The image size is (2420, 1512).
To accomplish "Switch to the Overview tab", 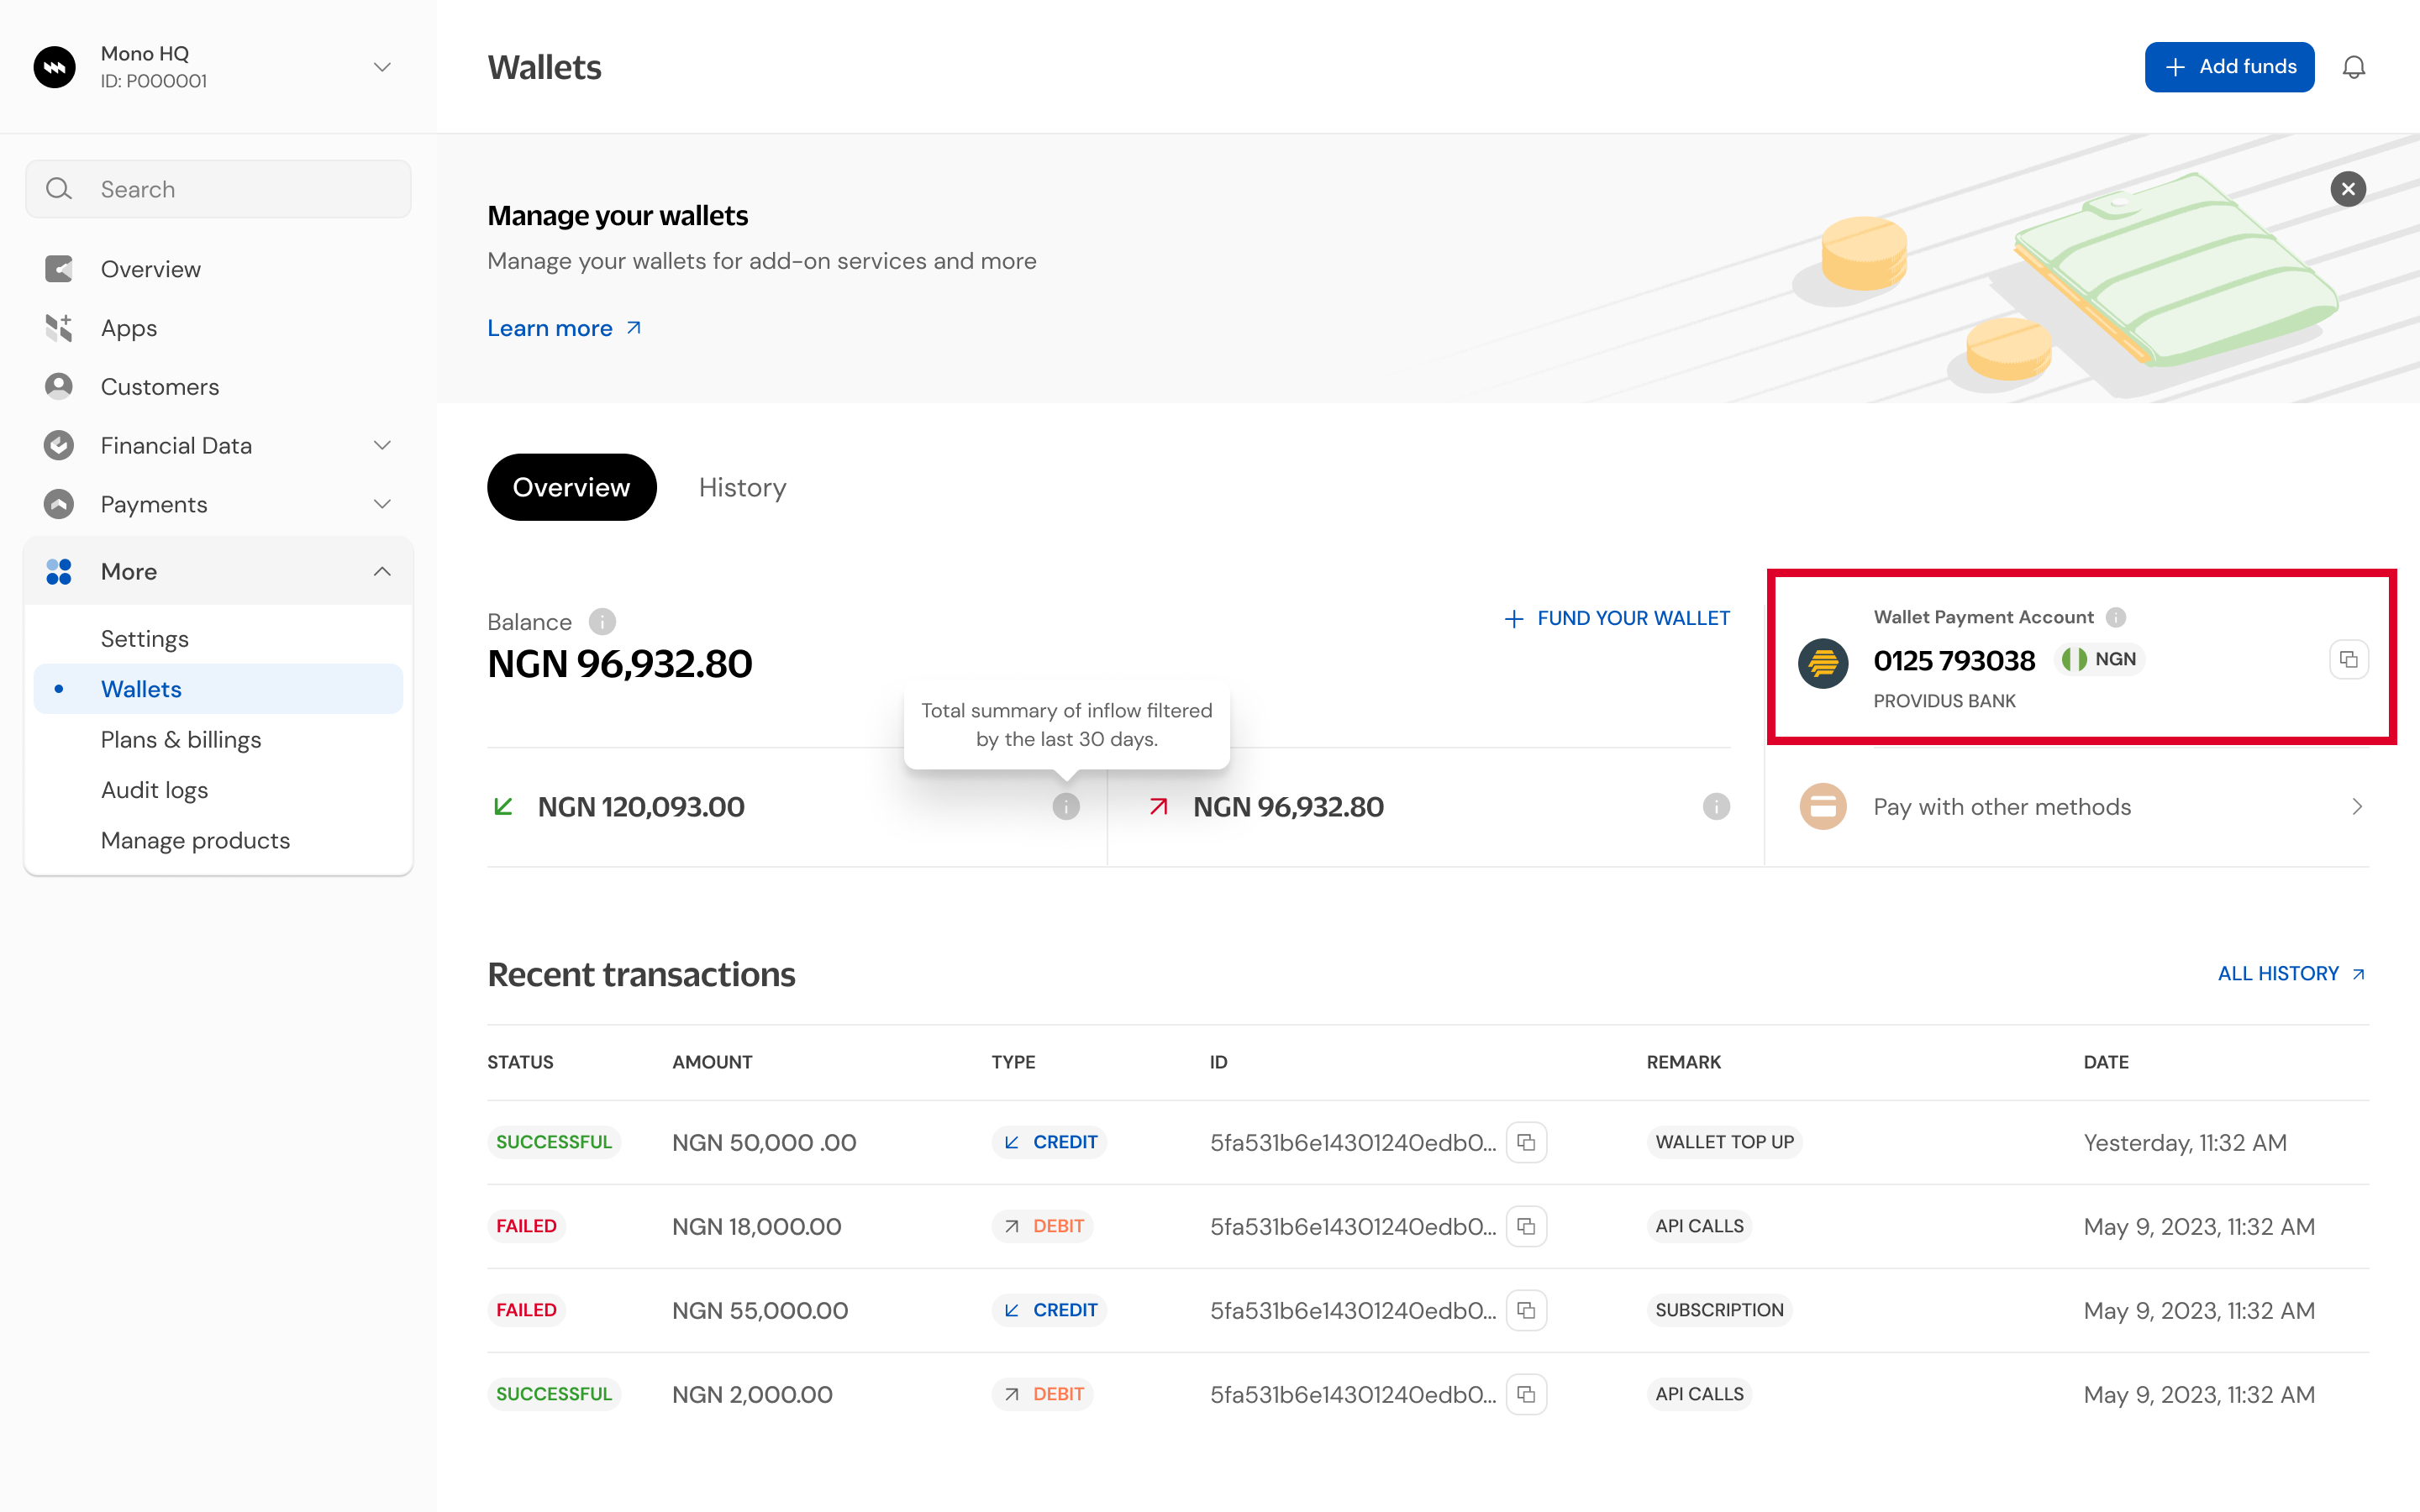I will pyautogui.click(x=571, y=487).
